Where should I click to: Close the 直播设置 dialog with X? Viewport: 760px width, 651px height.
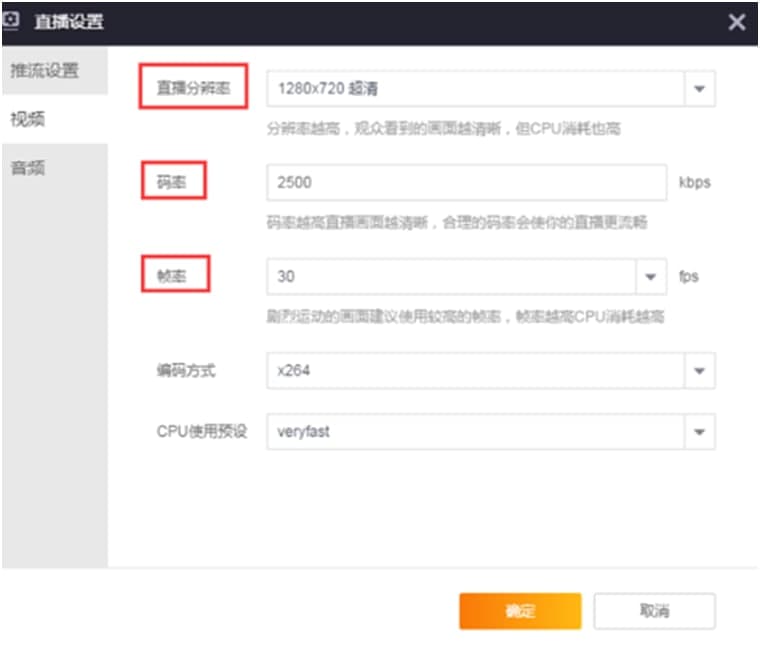point(737,22)
